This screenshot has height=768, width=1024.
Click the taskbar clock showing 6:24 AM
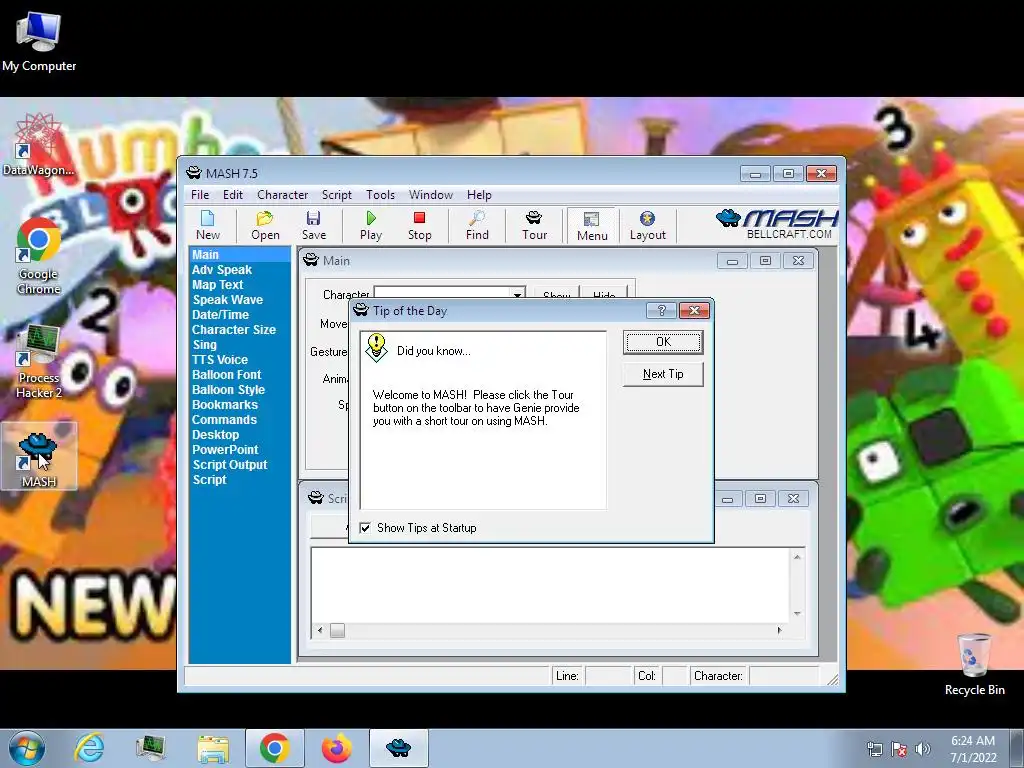tap(973, 749)
